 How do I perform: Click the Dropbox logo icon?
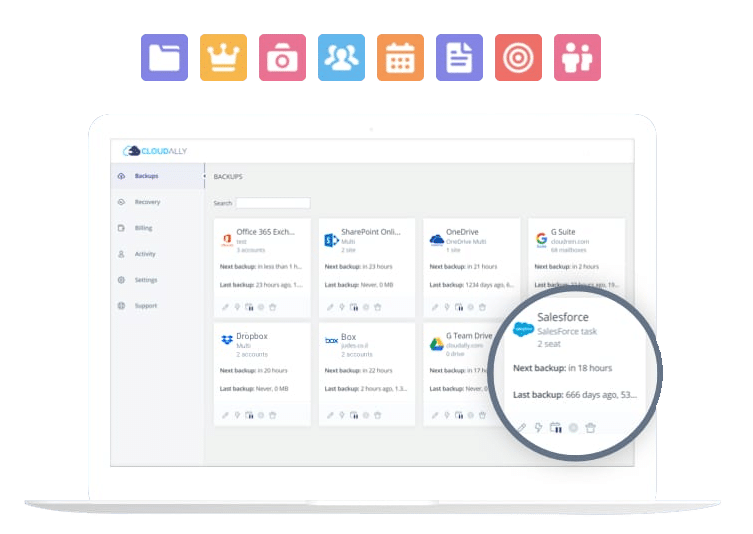click(227, 340)
